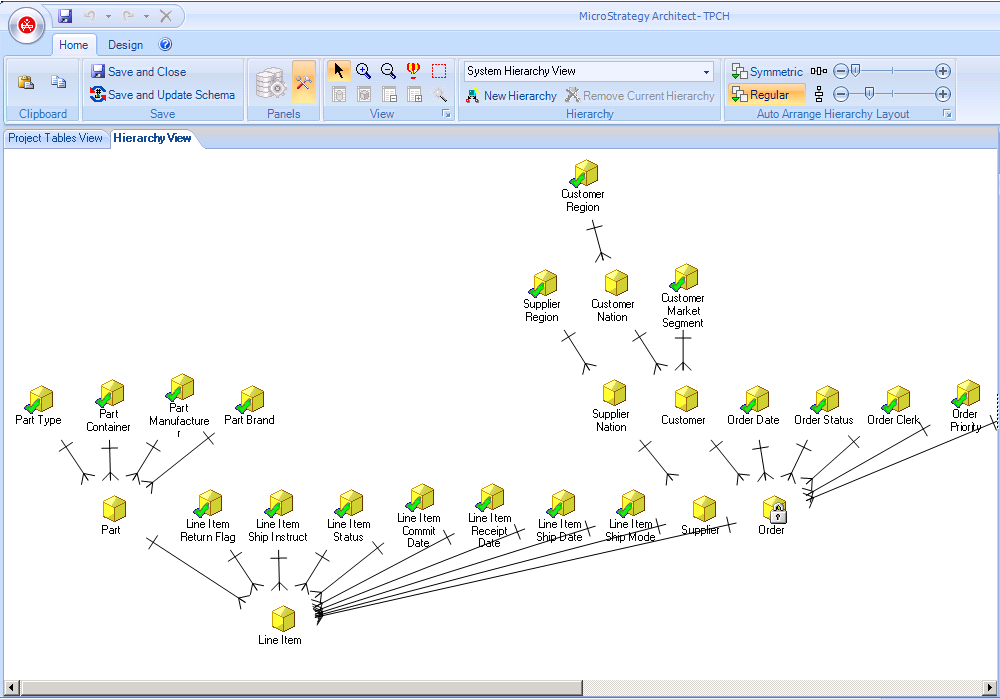
Task: Click the Undo arrow icon
Action: pyautogui.click(x=89, y=16)
